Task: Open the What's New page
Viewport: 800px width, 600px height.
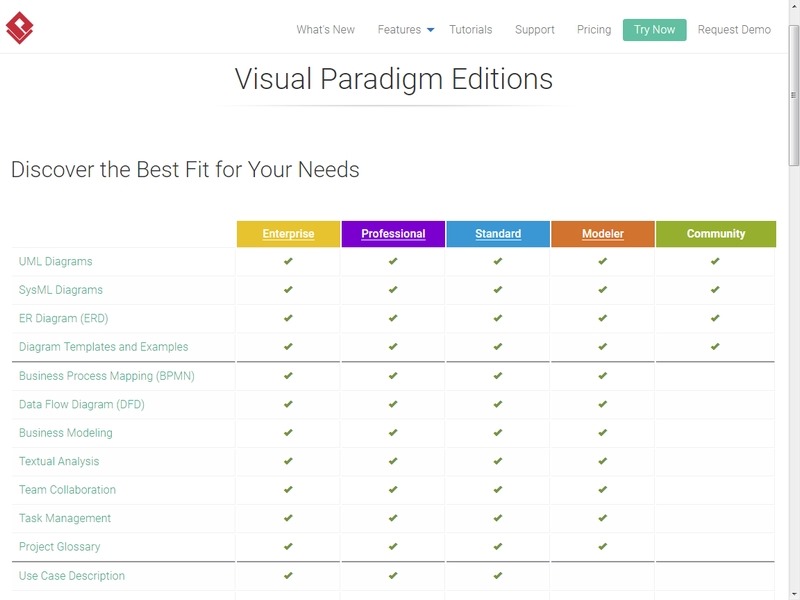Action: (324, 29)
